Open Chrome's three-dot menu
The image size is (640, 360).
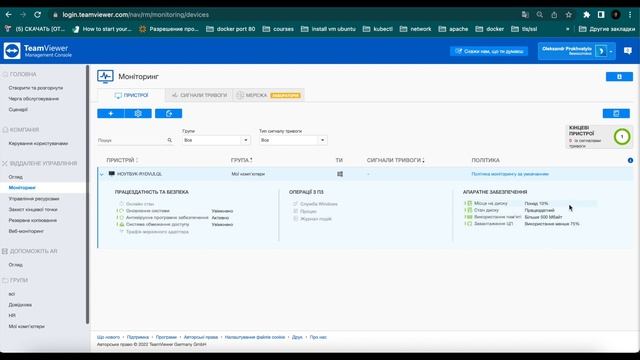(x=630, y=15)
